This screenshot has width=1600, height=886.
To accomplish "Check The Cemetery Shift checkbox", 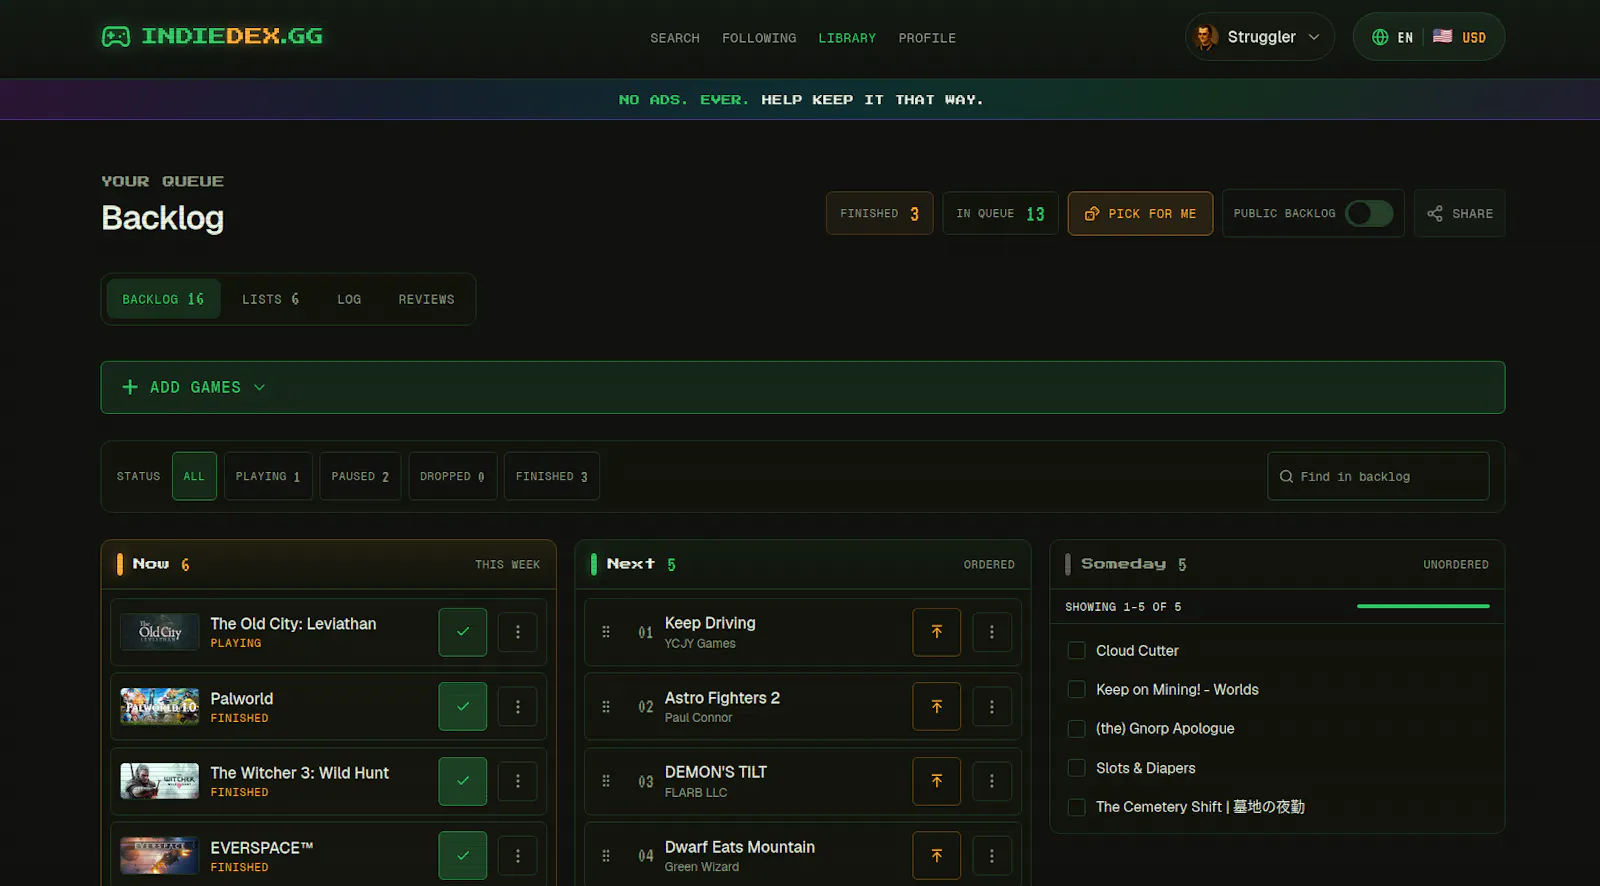I will (1077, 807).
